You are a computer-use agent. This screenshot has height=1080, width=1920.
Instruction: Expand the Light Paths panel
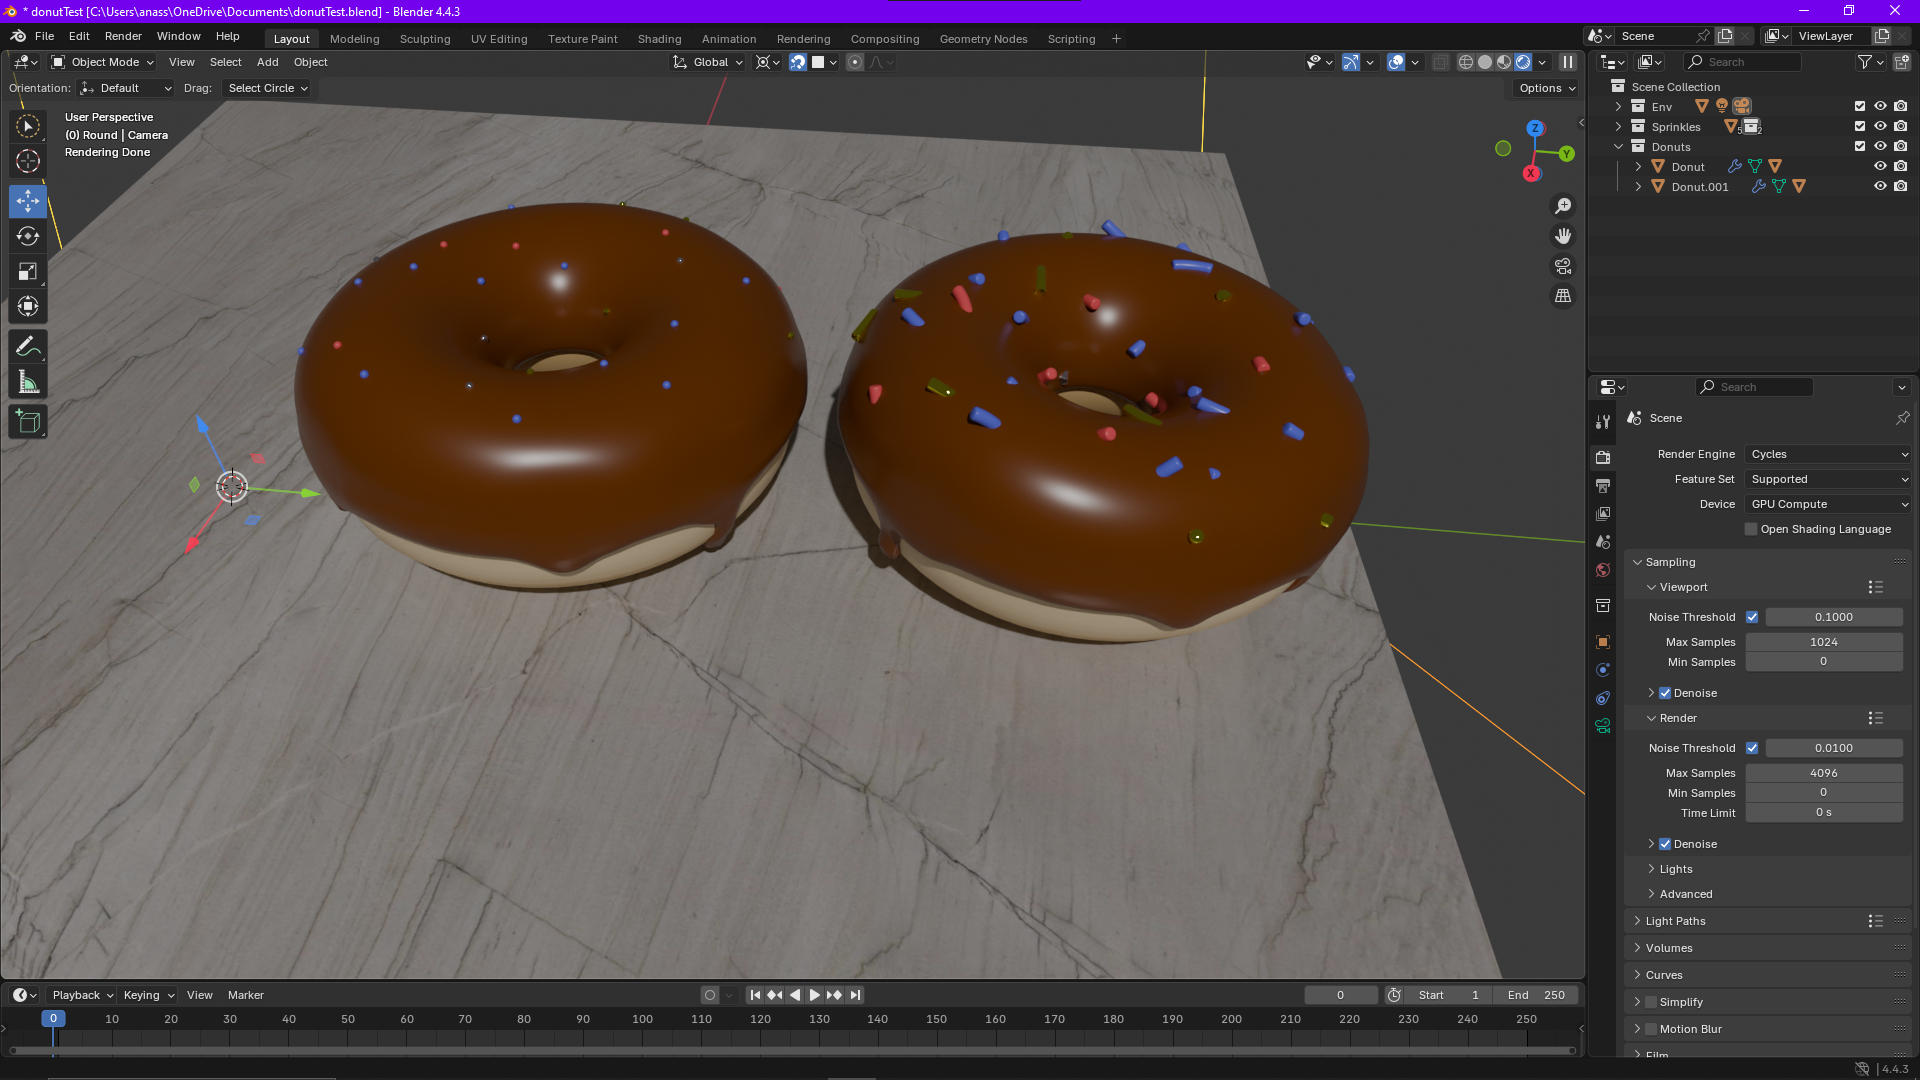(x=1675, y=921)
